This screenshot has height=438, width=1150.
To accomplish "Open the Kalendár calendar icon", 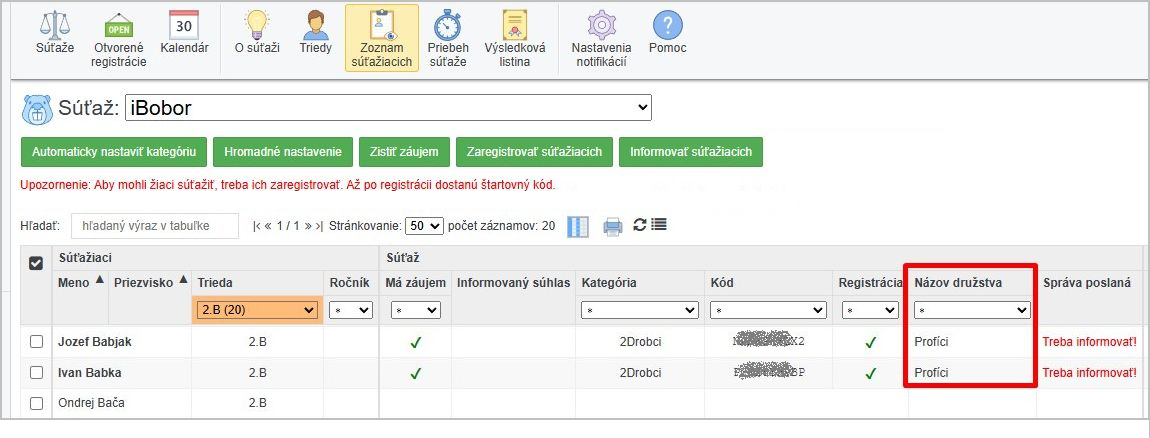I will click(184, 26).
